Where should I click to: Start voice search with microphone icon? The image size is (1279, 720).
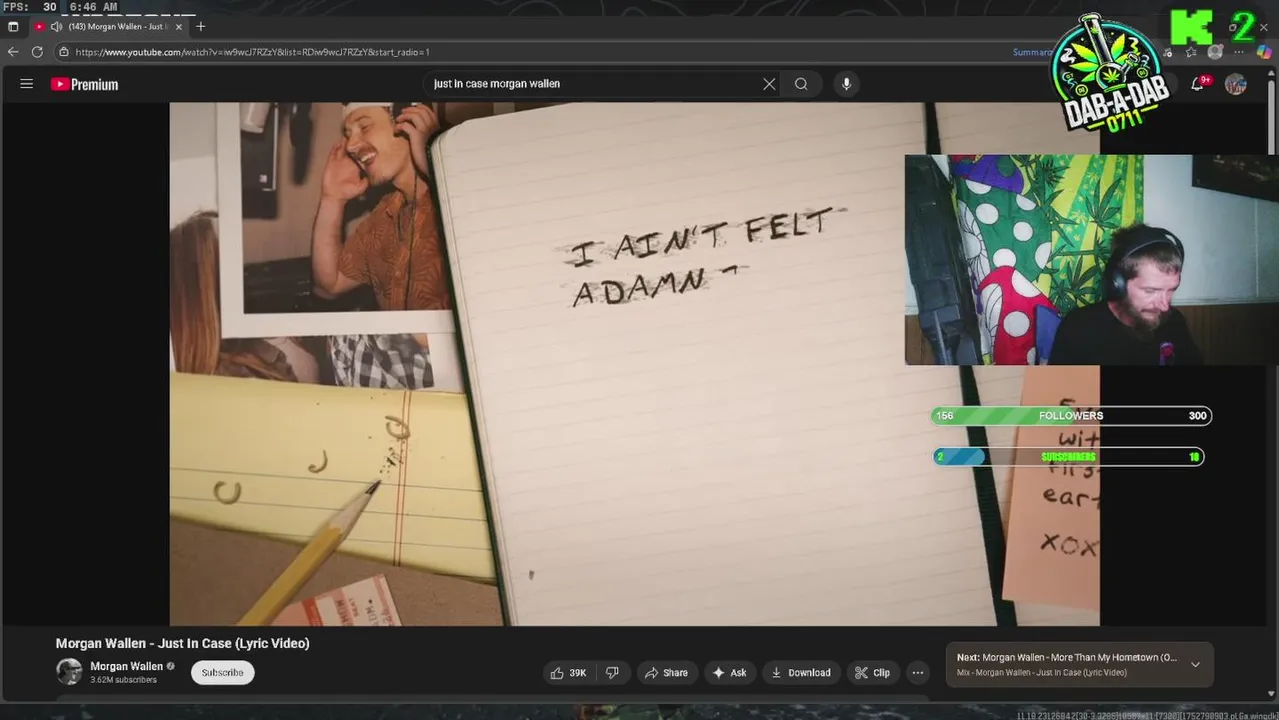coord(846,84)
